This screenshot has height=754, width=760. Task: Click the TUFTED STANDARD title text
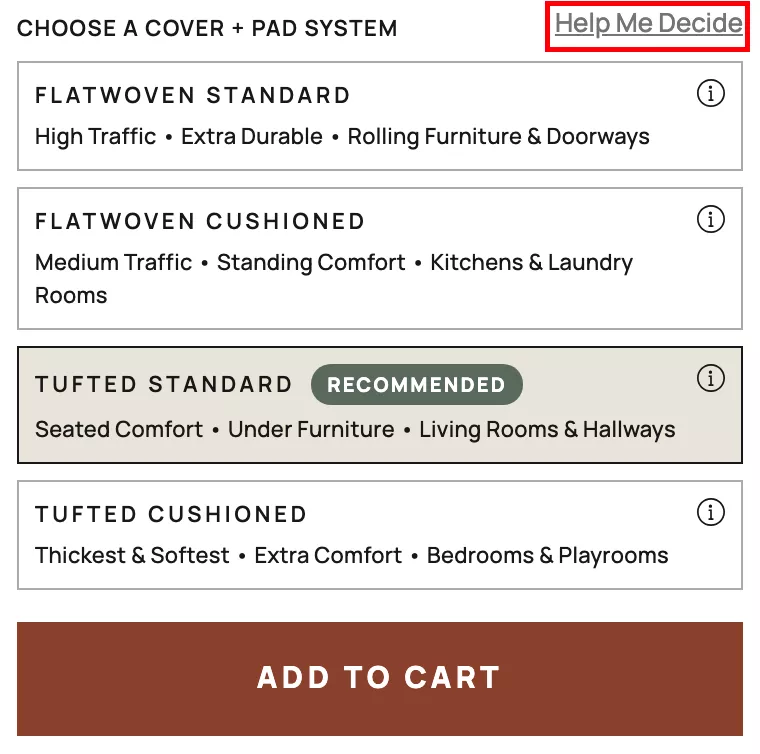tap(164, 385)
